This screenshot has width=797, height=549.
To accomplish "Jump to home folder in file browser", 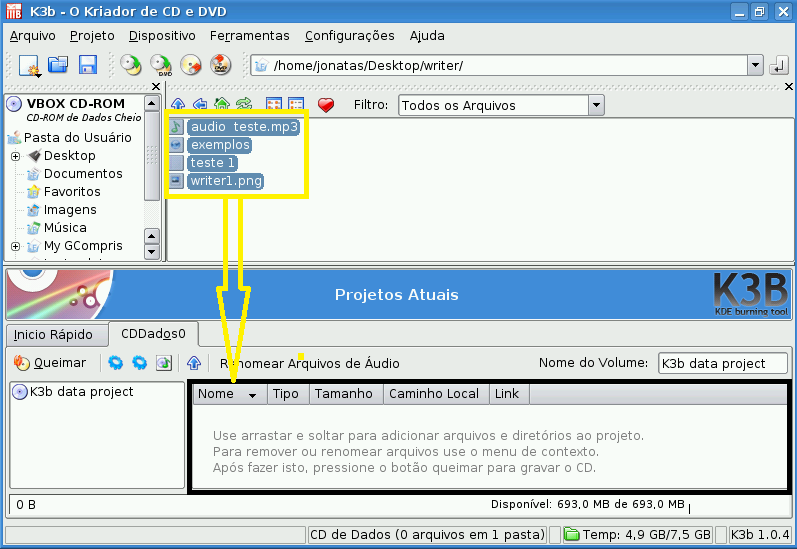I will pos(222,104).
